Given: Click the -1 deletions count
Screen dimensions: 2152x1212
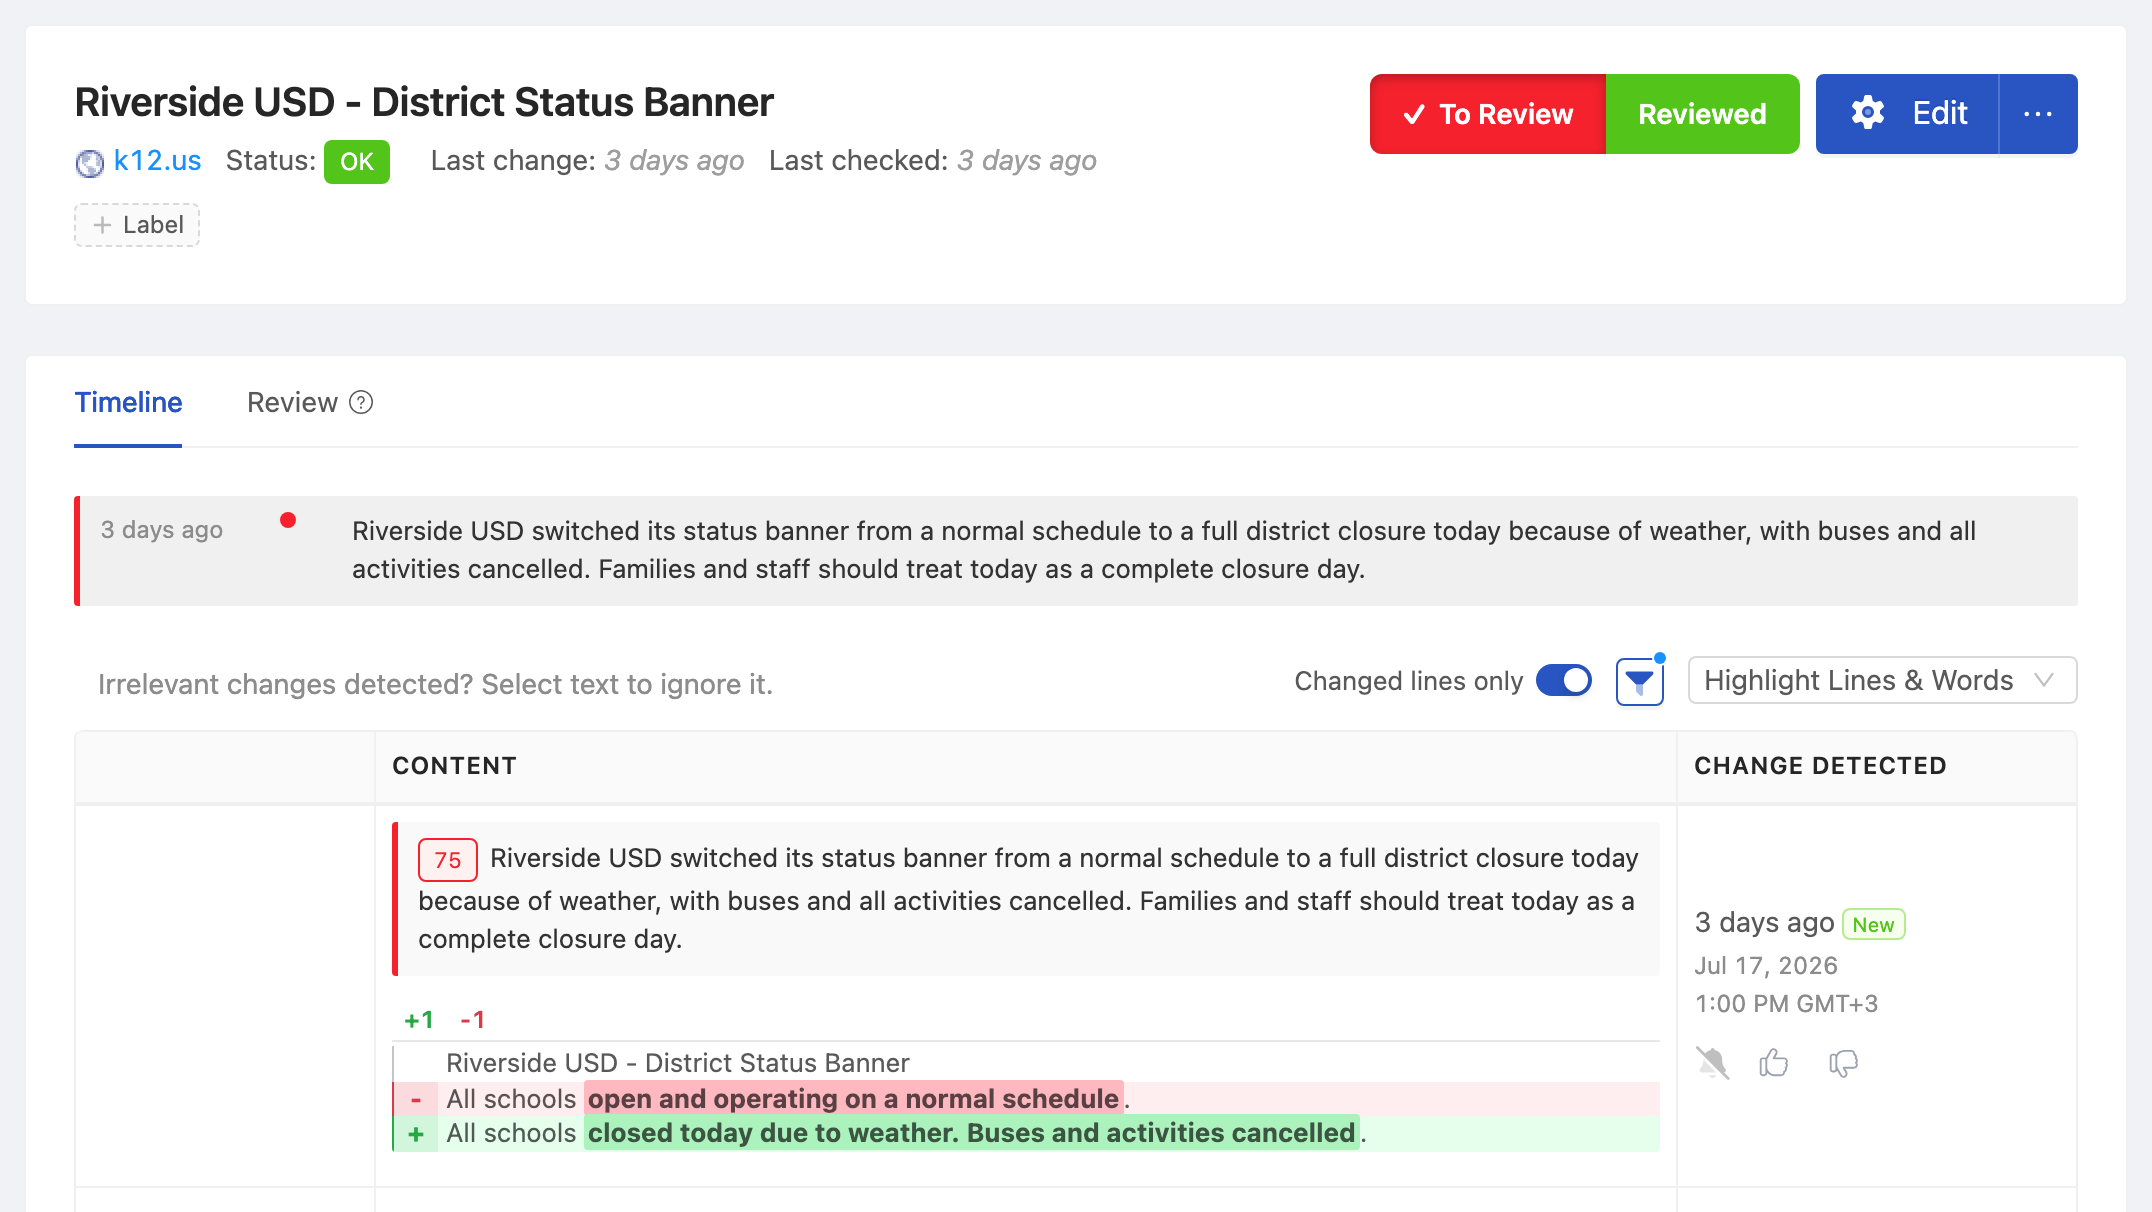Looking at the screenshot, I should (x=473, y=1020).
